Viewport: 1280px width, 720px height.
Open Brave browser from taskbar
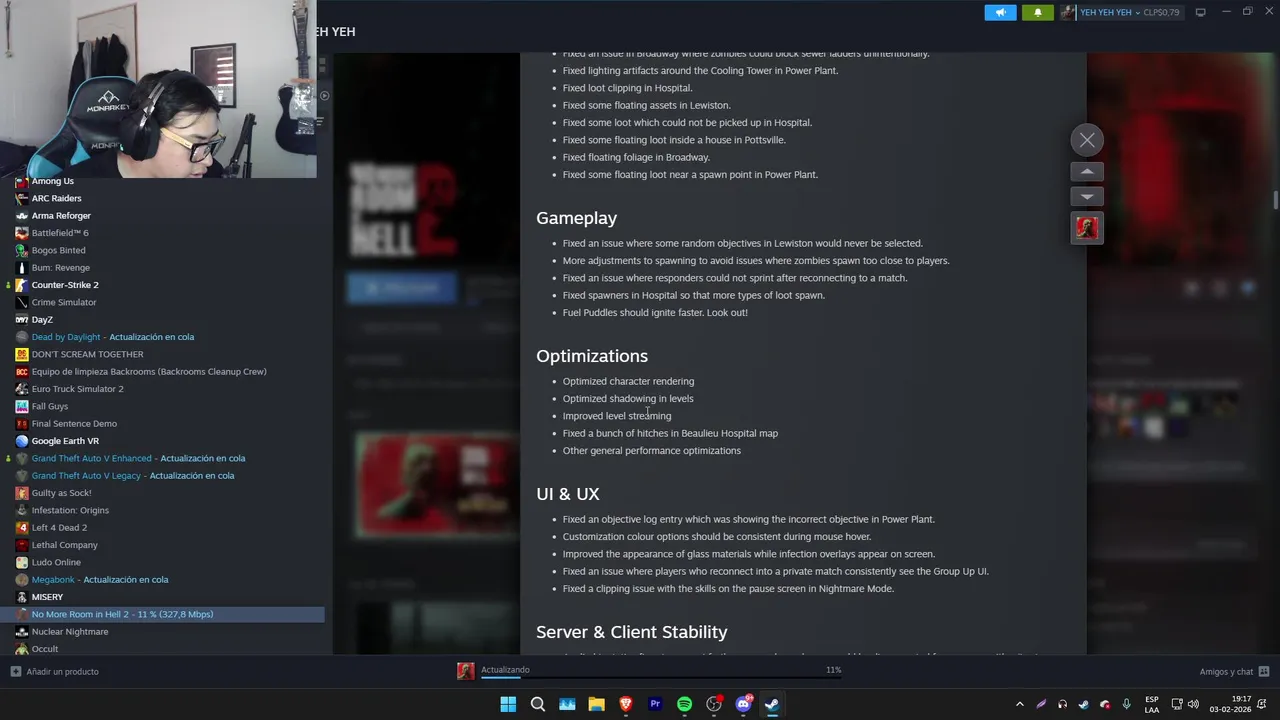click(x=626, y=704)
